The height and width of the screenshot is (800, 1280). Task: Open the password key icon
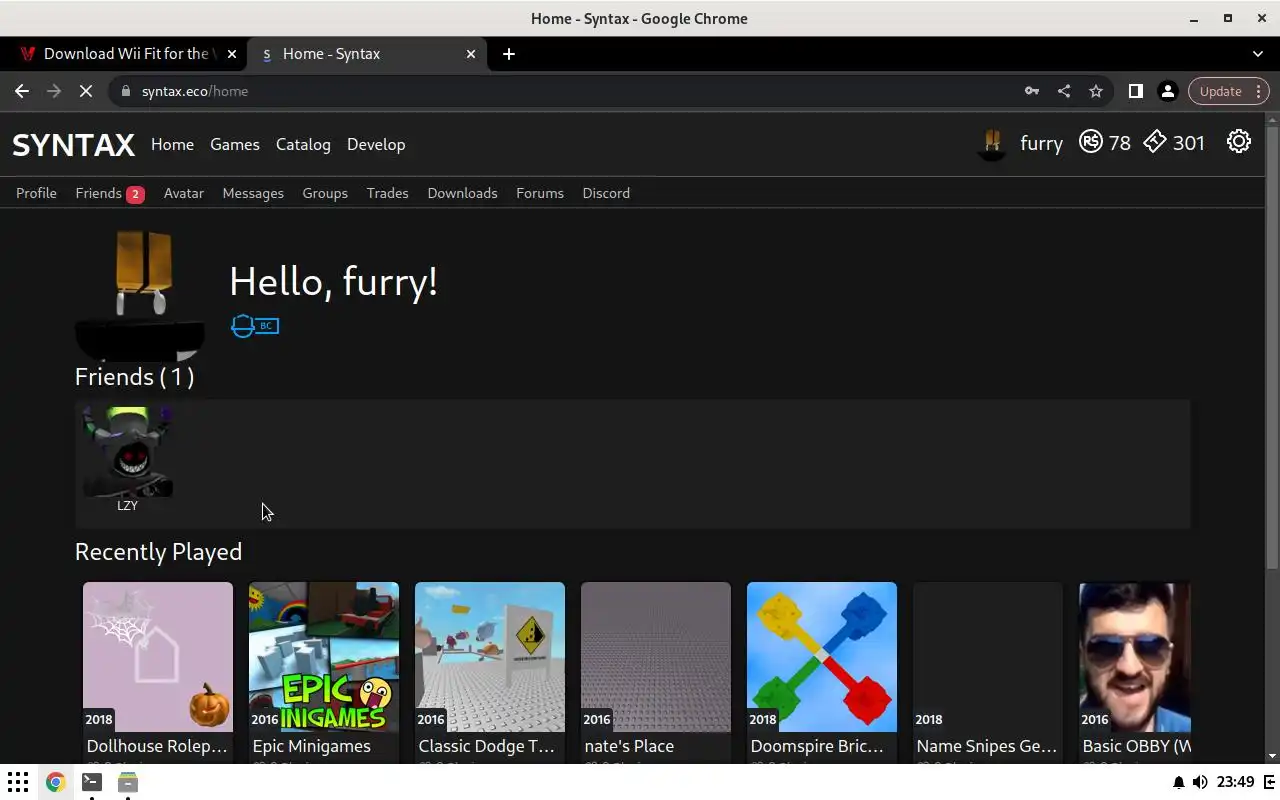1032,91
